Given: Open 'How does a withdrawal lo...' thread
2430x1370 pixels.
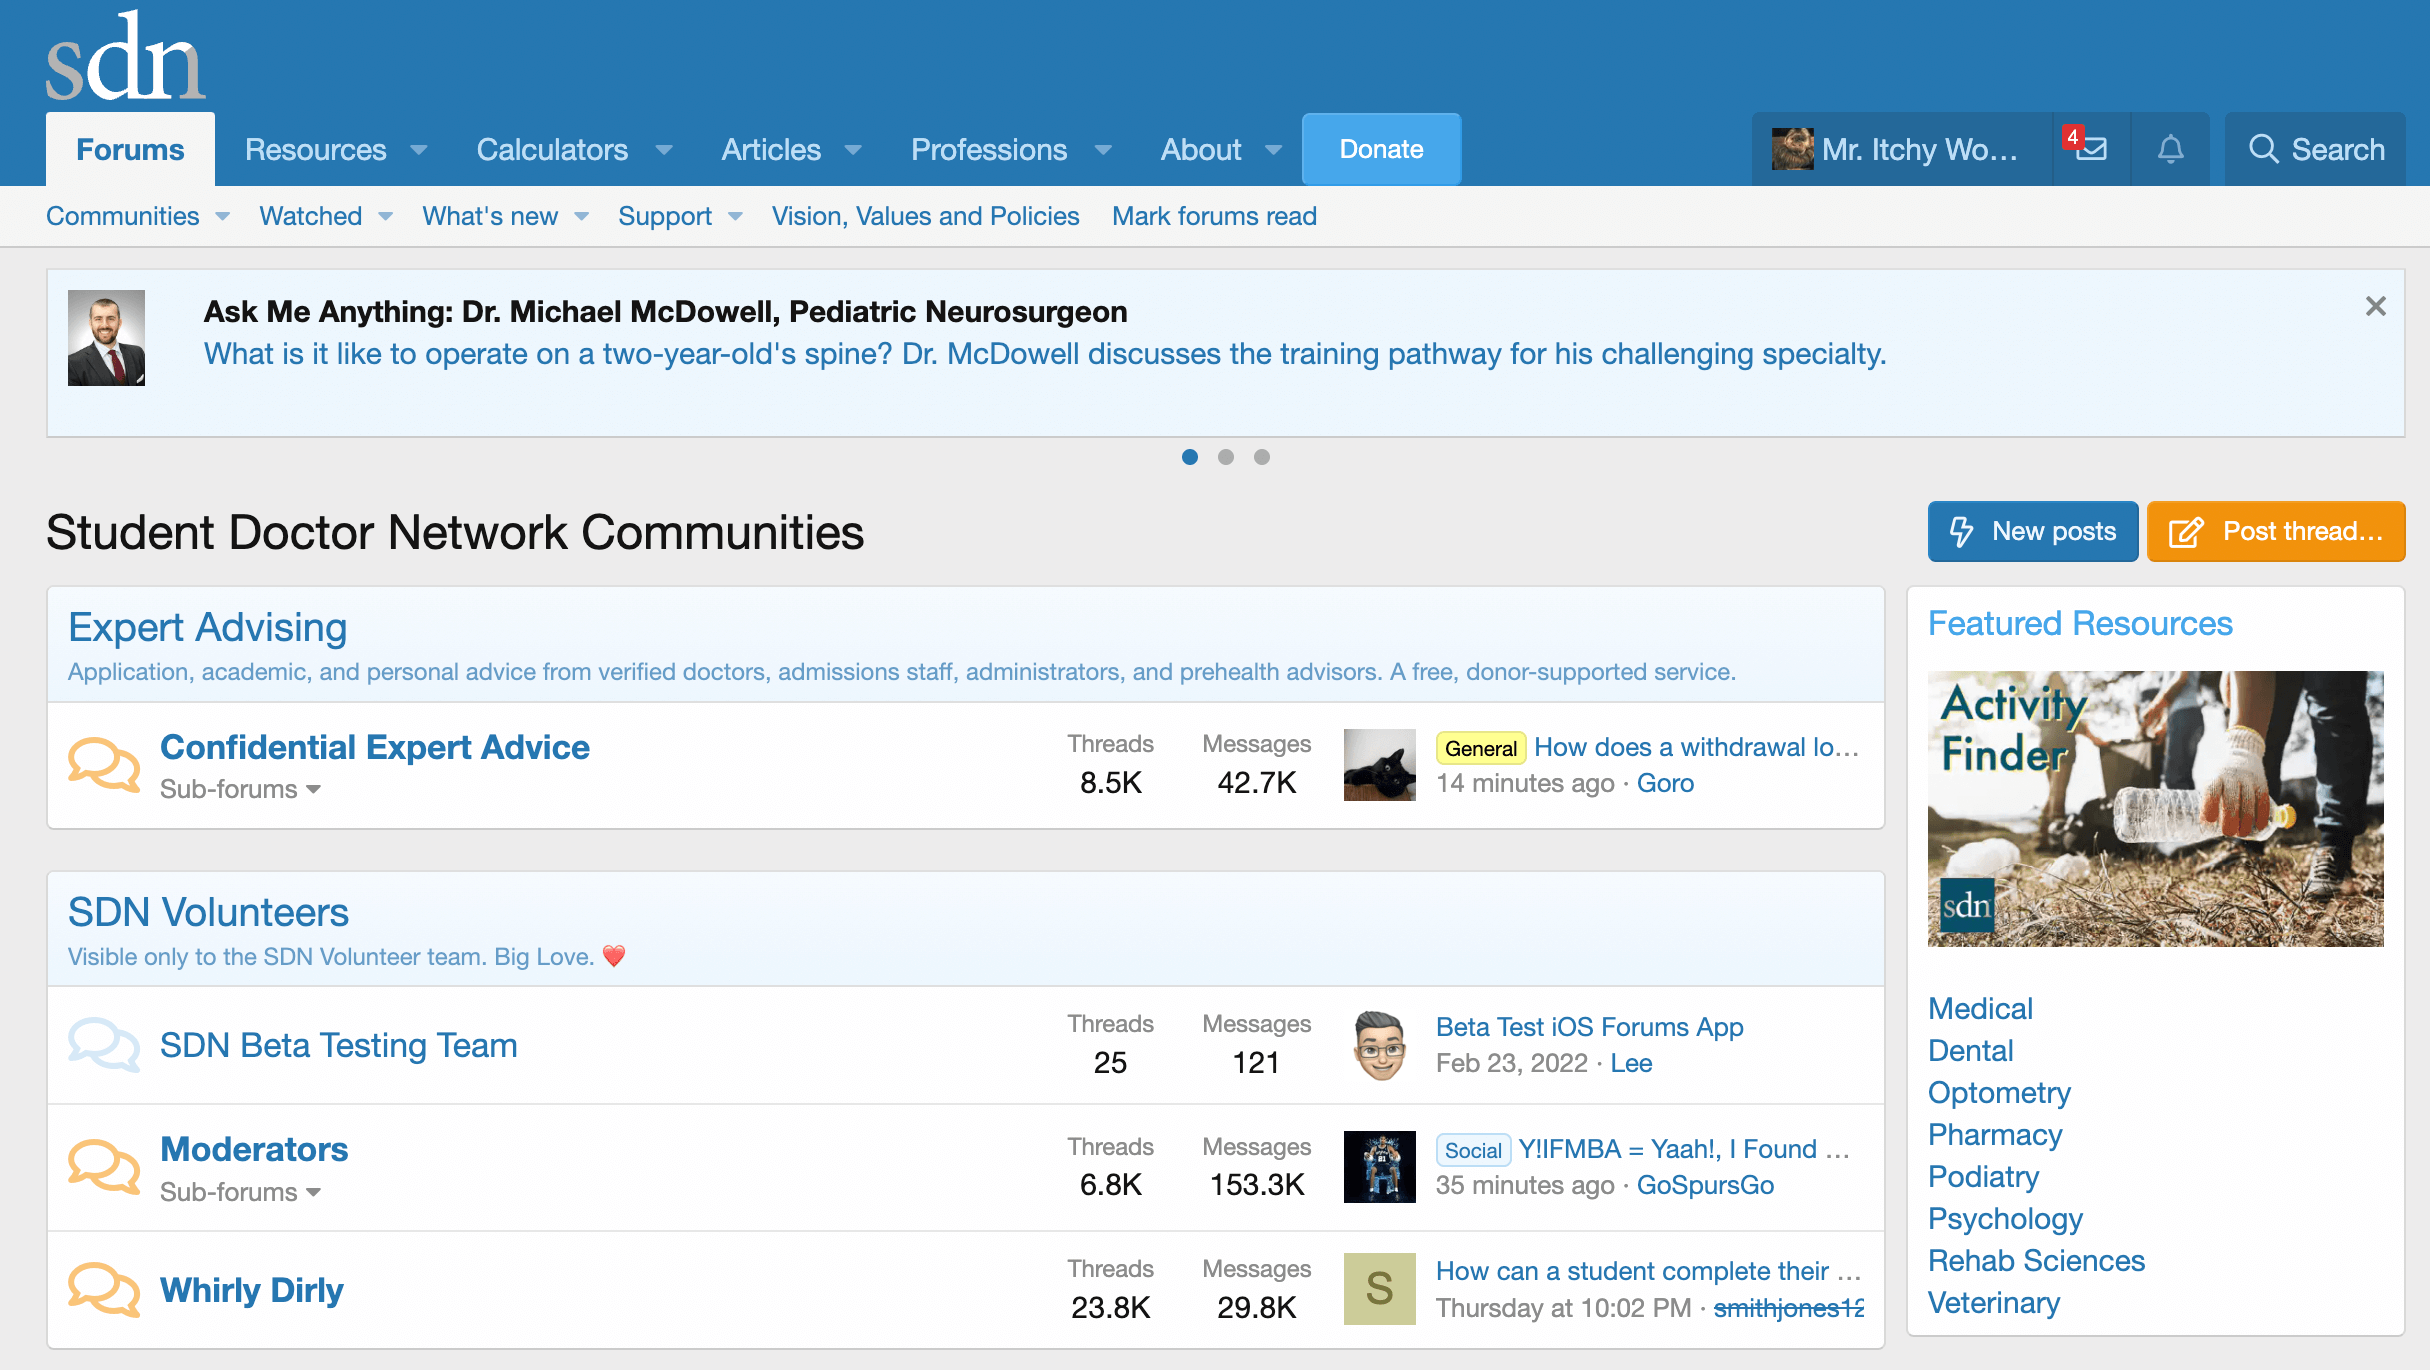Looking at the screenshot, I should [x=1697, y=747].
